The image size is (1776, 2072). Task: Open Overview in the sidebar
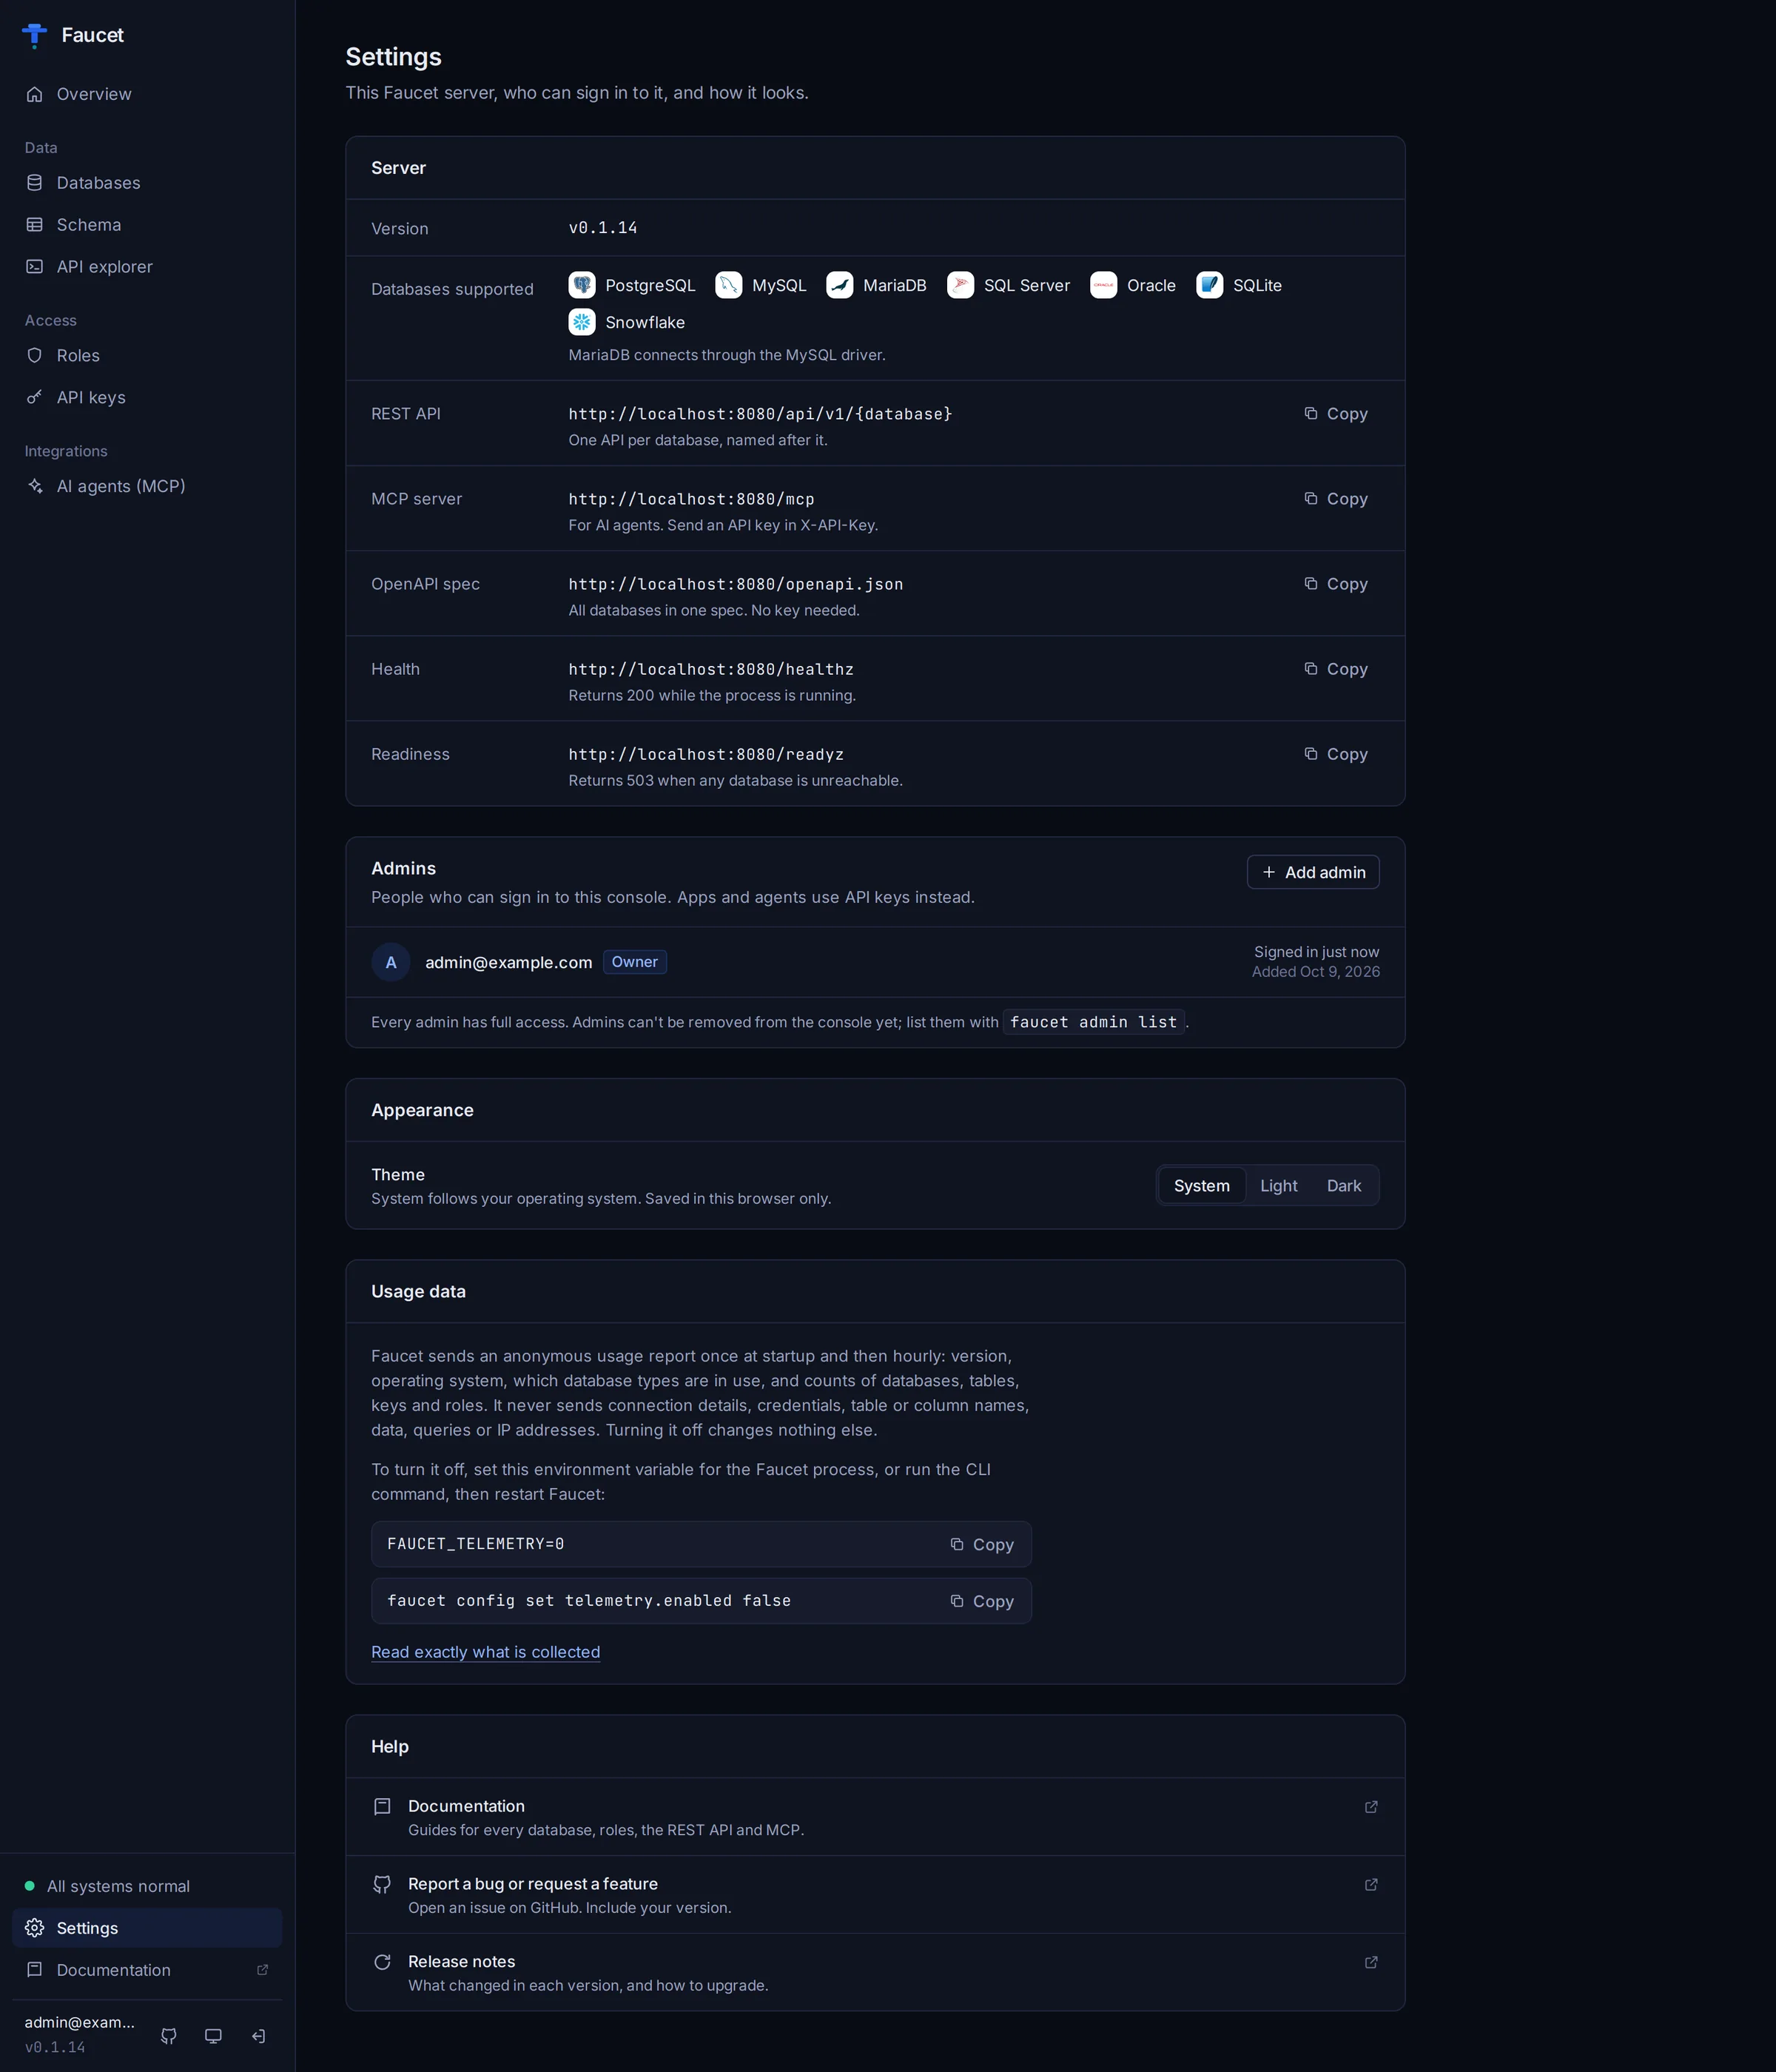coord(147,94)
